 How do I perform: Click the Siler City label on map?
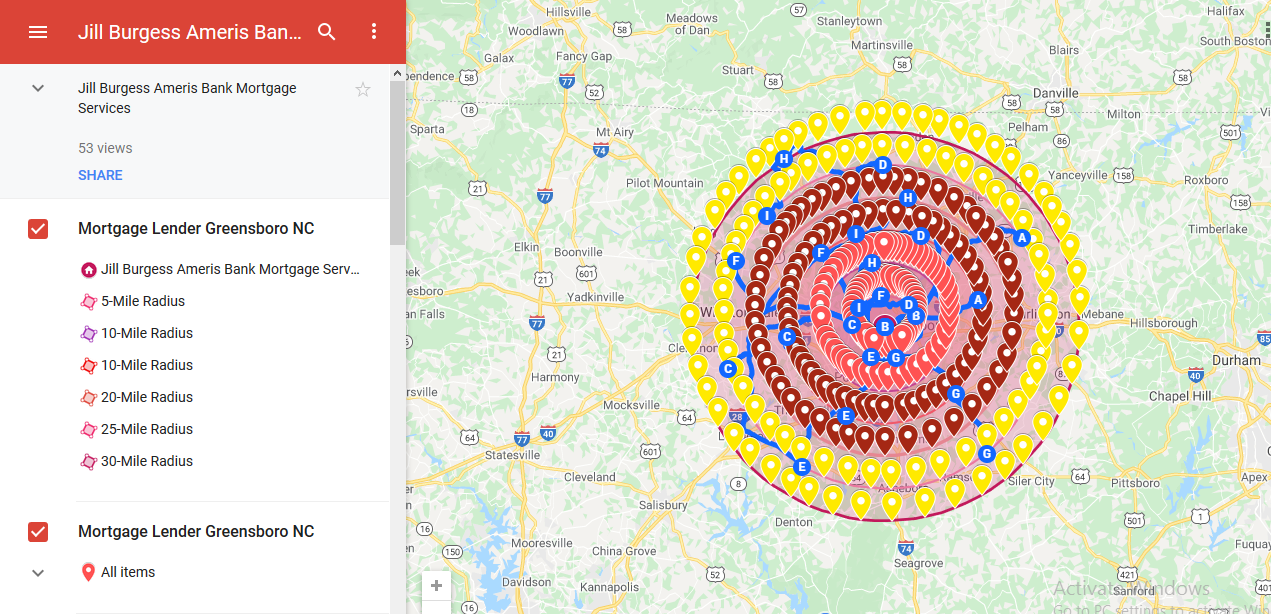click(1031, 481)
